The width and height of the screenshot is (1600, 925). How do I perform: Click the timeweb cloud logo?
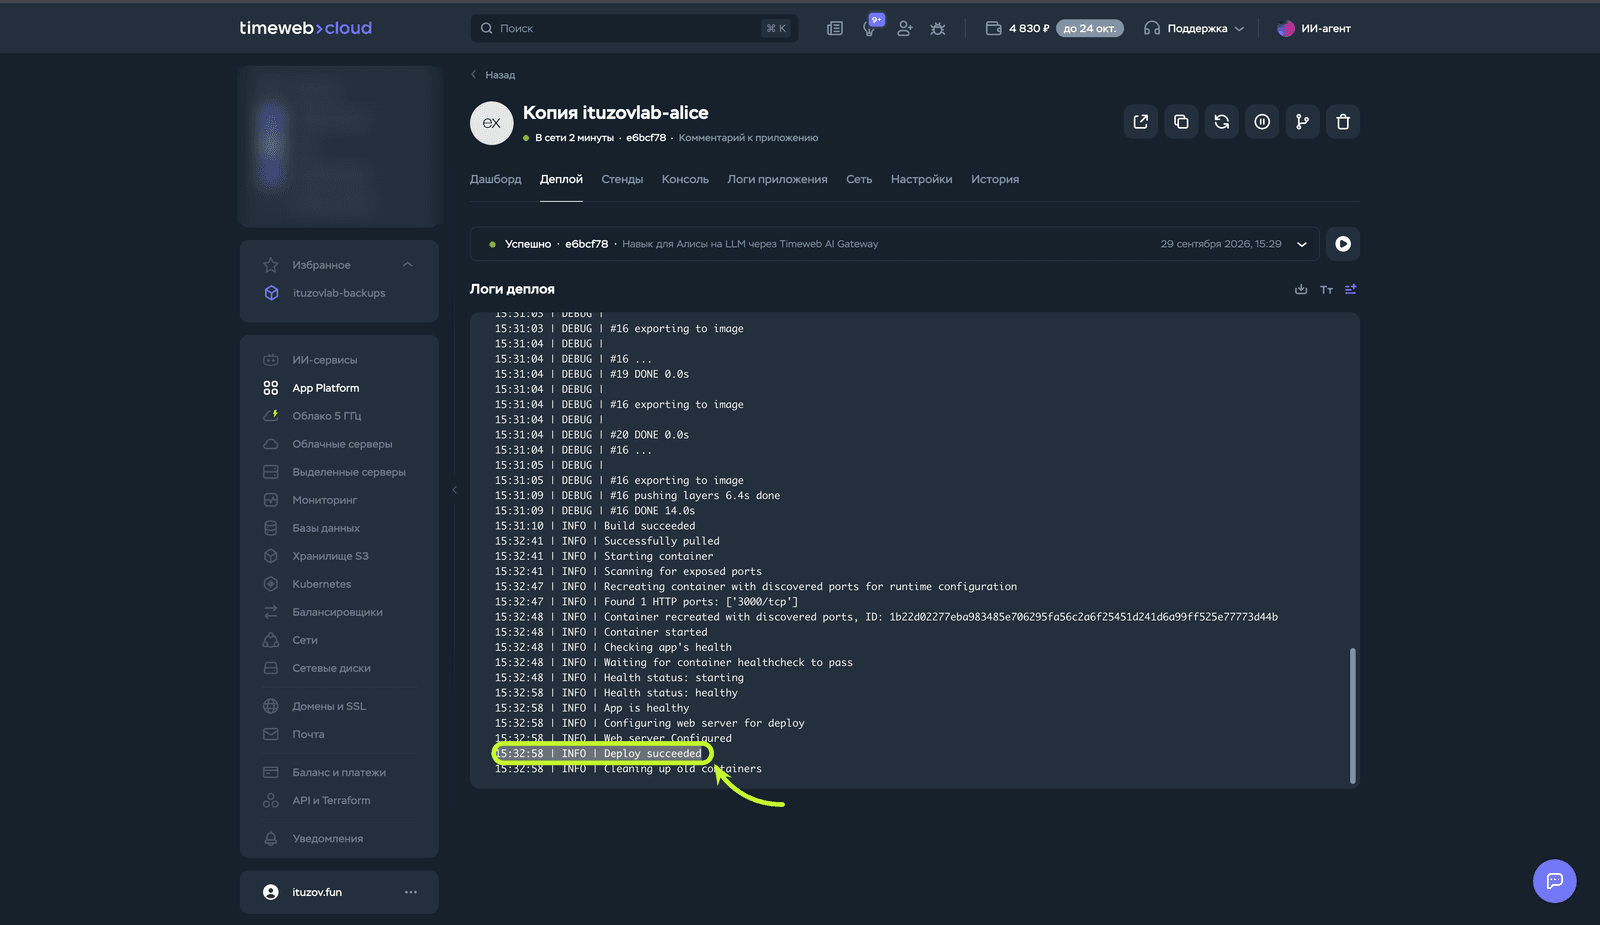[x=306, y=28]
